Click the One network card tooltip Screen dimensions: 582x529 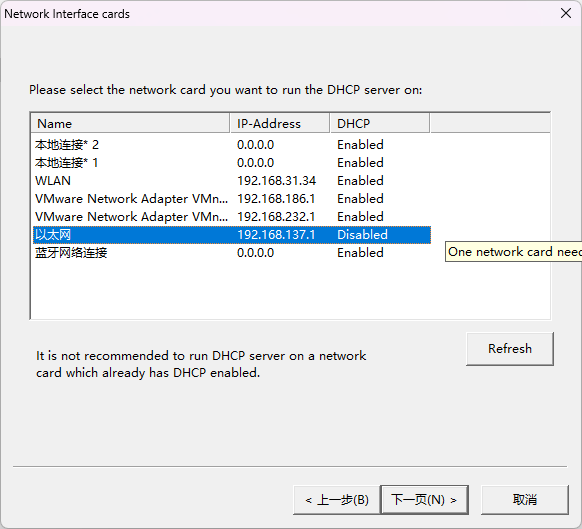coord(513,252)
